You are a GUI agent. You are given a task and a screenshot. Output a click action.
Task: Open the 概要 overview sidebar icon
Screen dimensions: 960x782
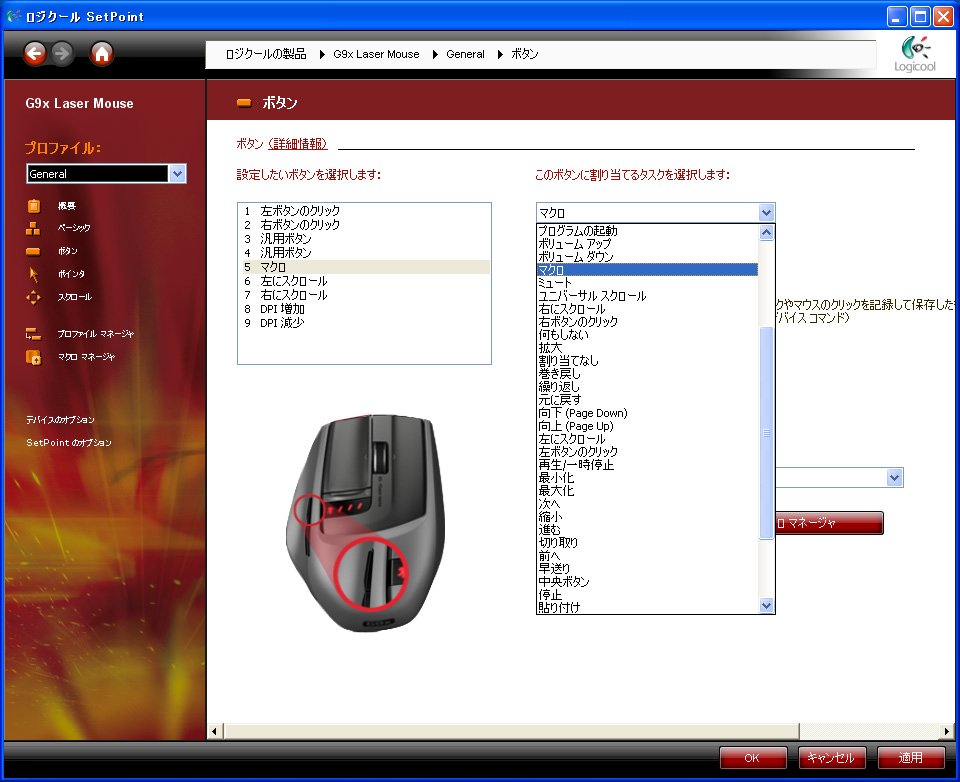tap(34, 206)
